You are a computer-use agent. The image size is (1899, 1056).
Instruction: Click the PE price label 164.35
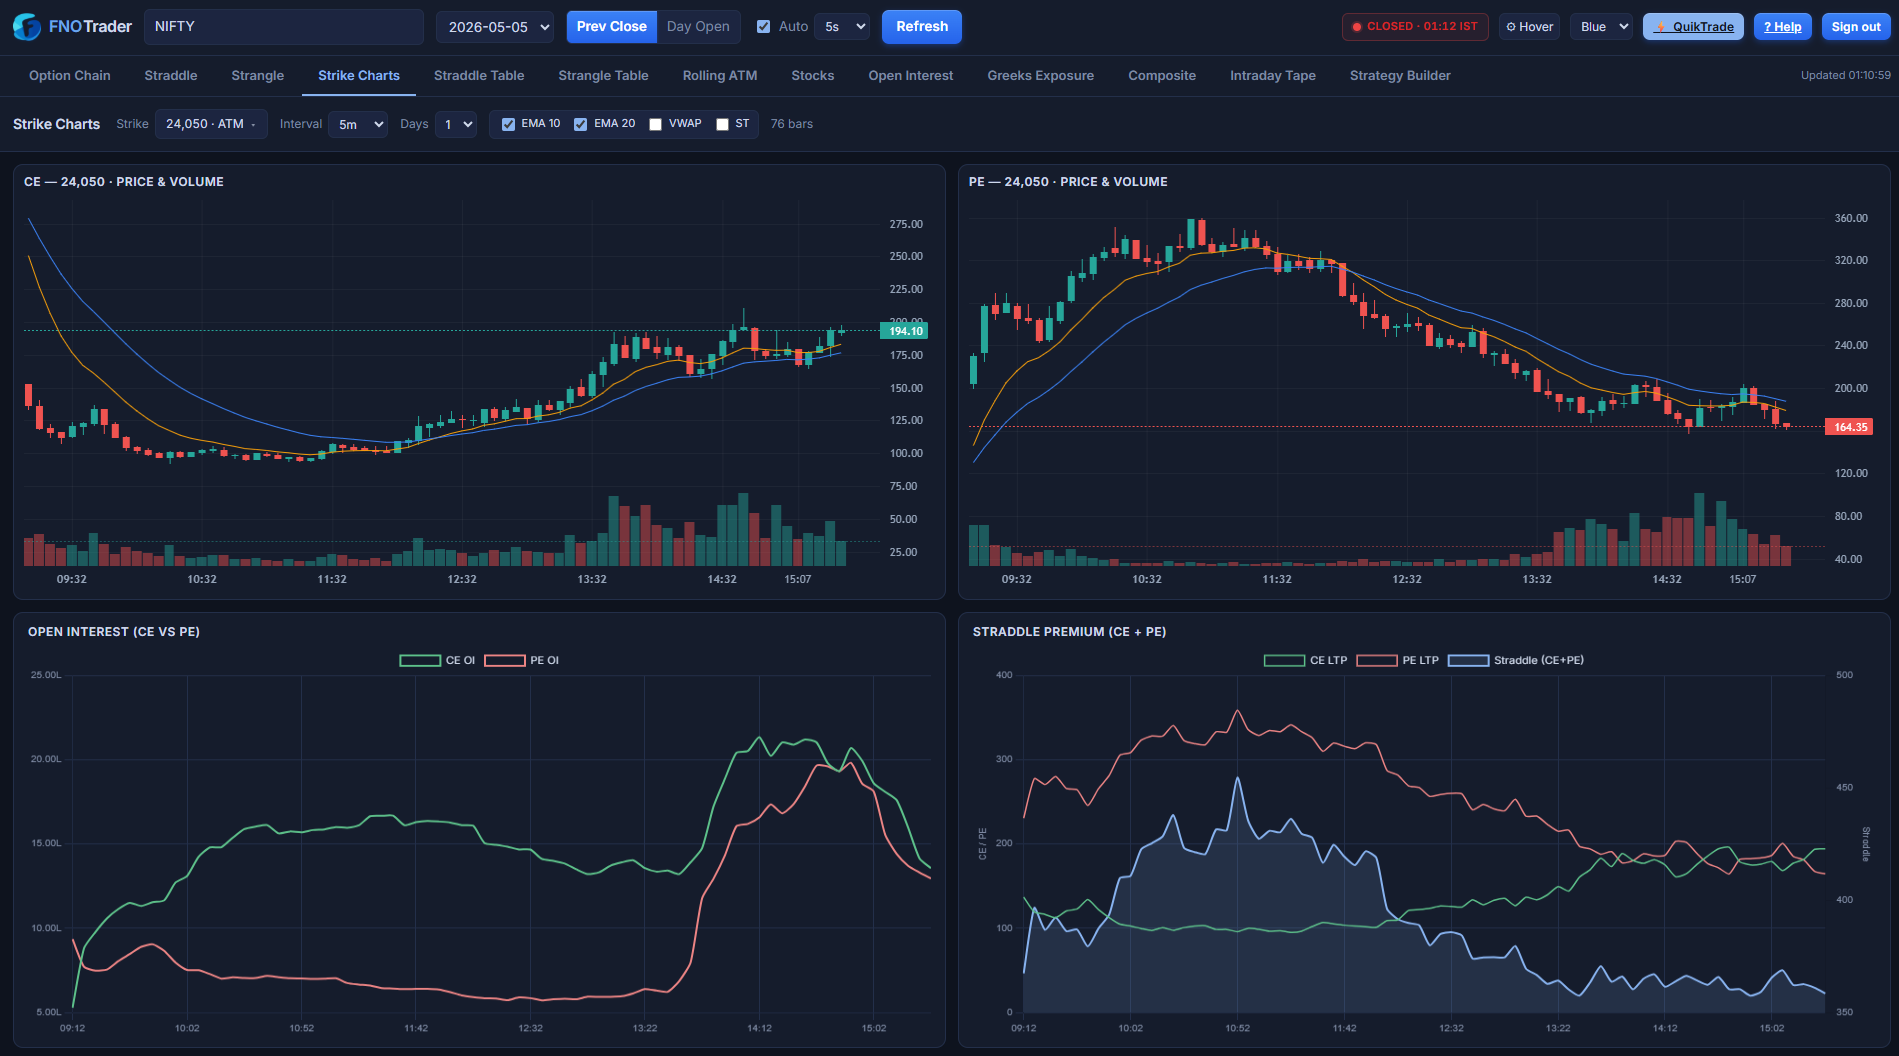(1849, 427)
